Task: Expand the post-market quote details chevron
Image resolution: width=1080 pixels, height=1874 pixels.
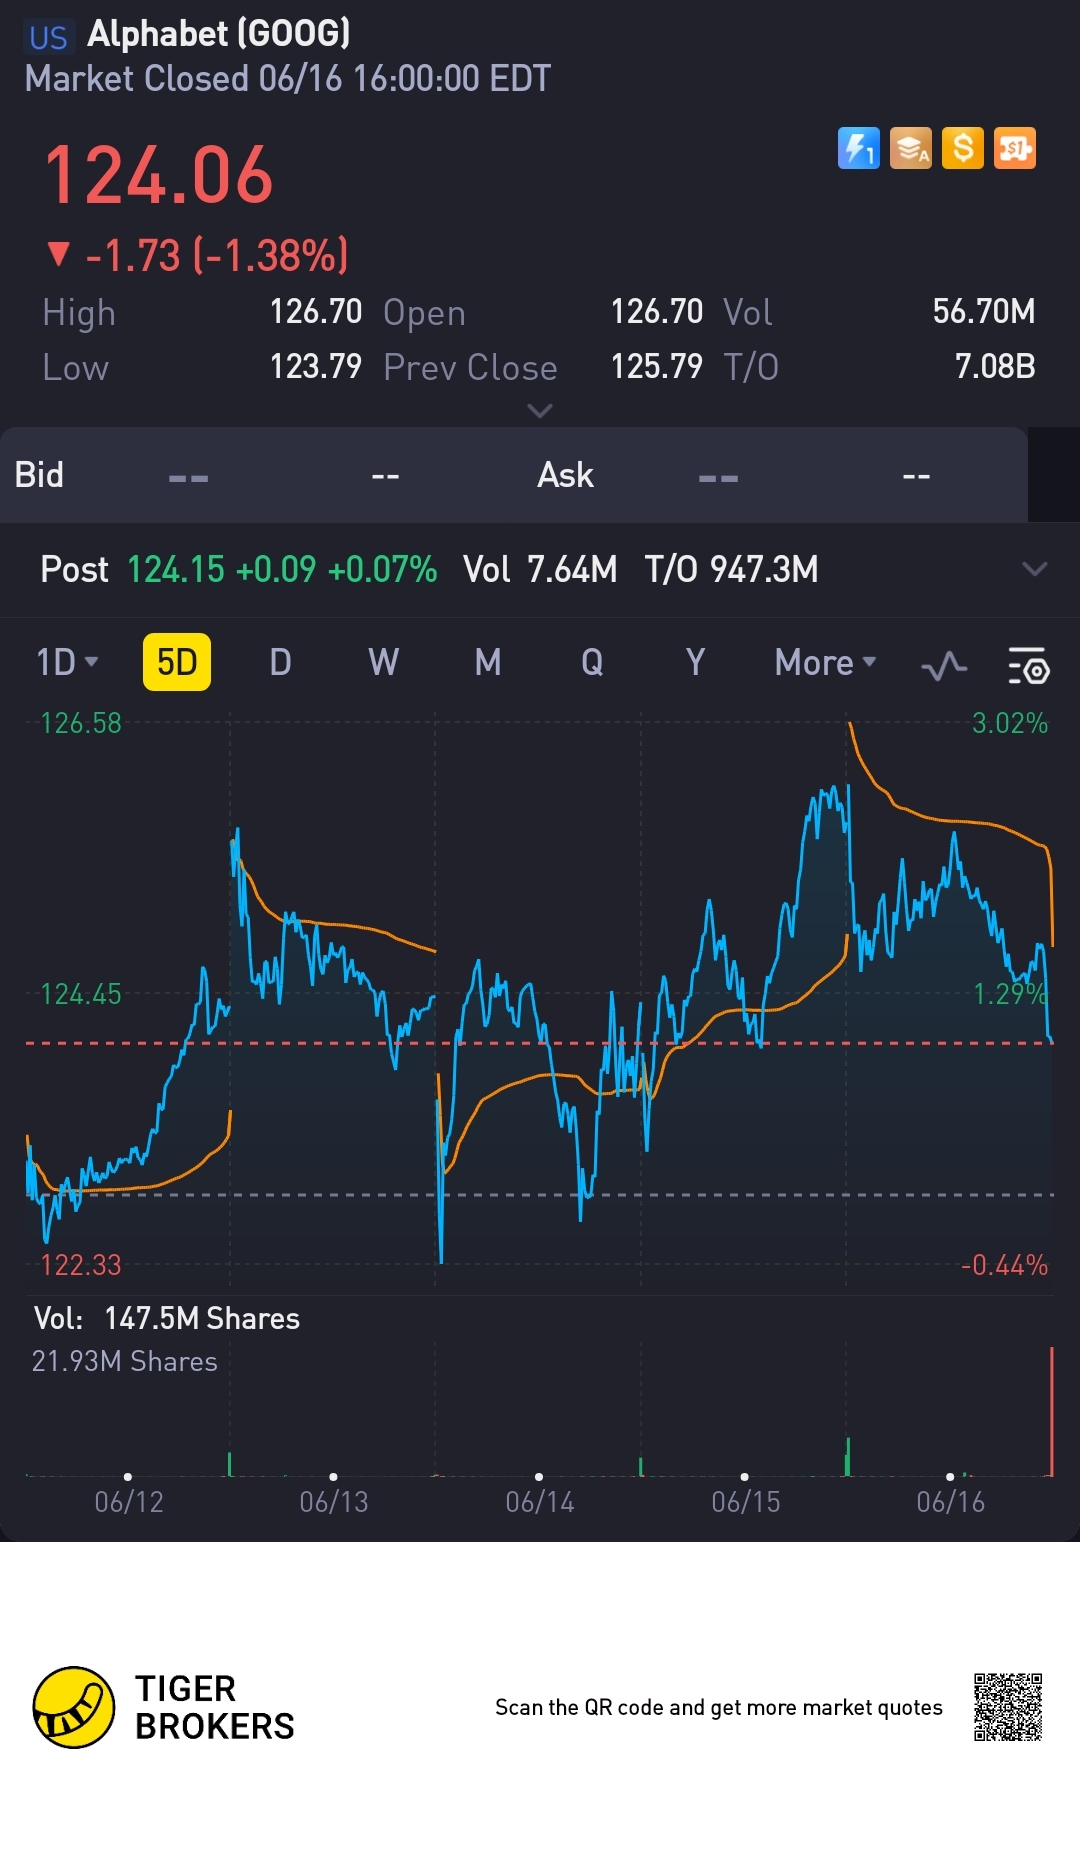Action: click(x=1035, y=569)
